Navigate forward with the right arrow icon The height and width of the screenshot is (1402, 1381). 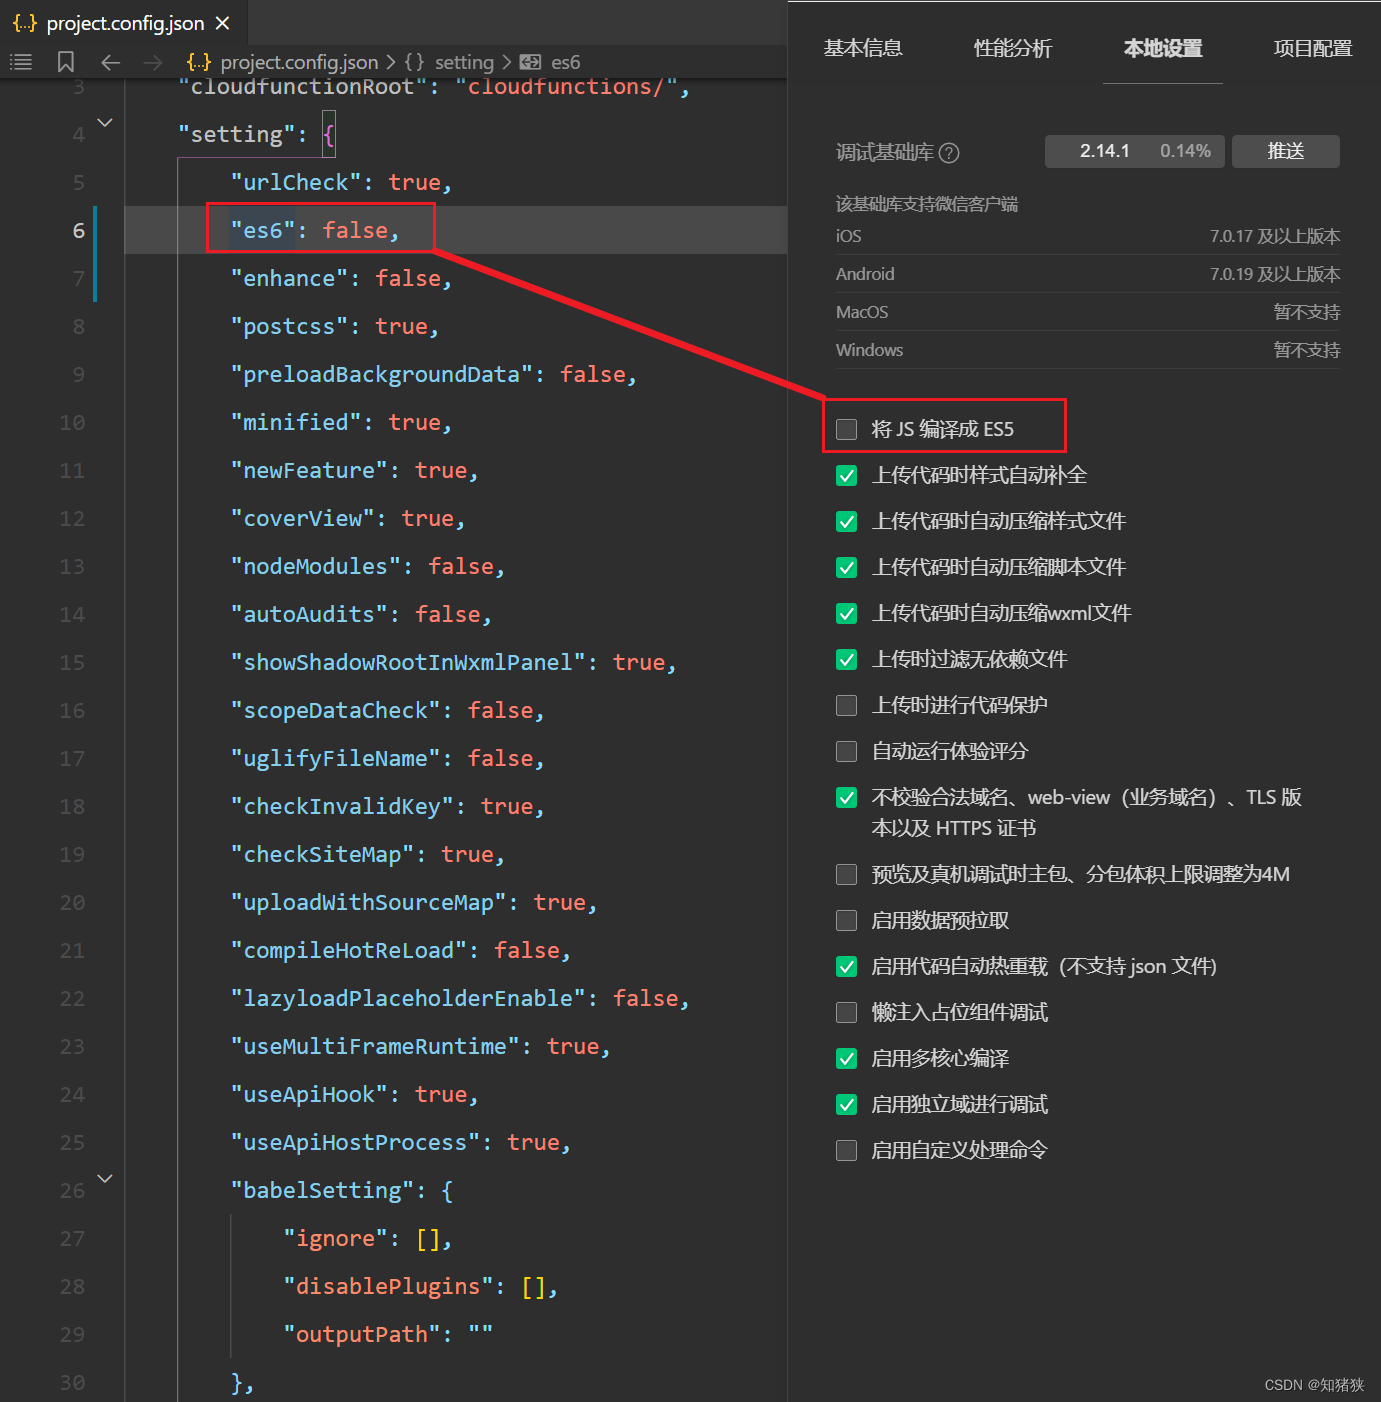tap(152, 62)
